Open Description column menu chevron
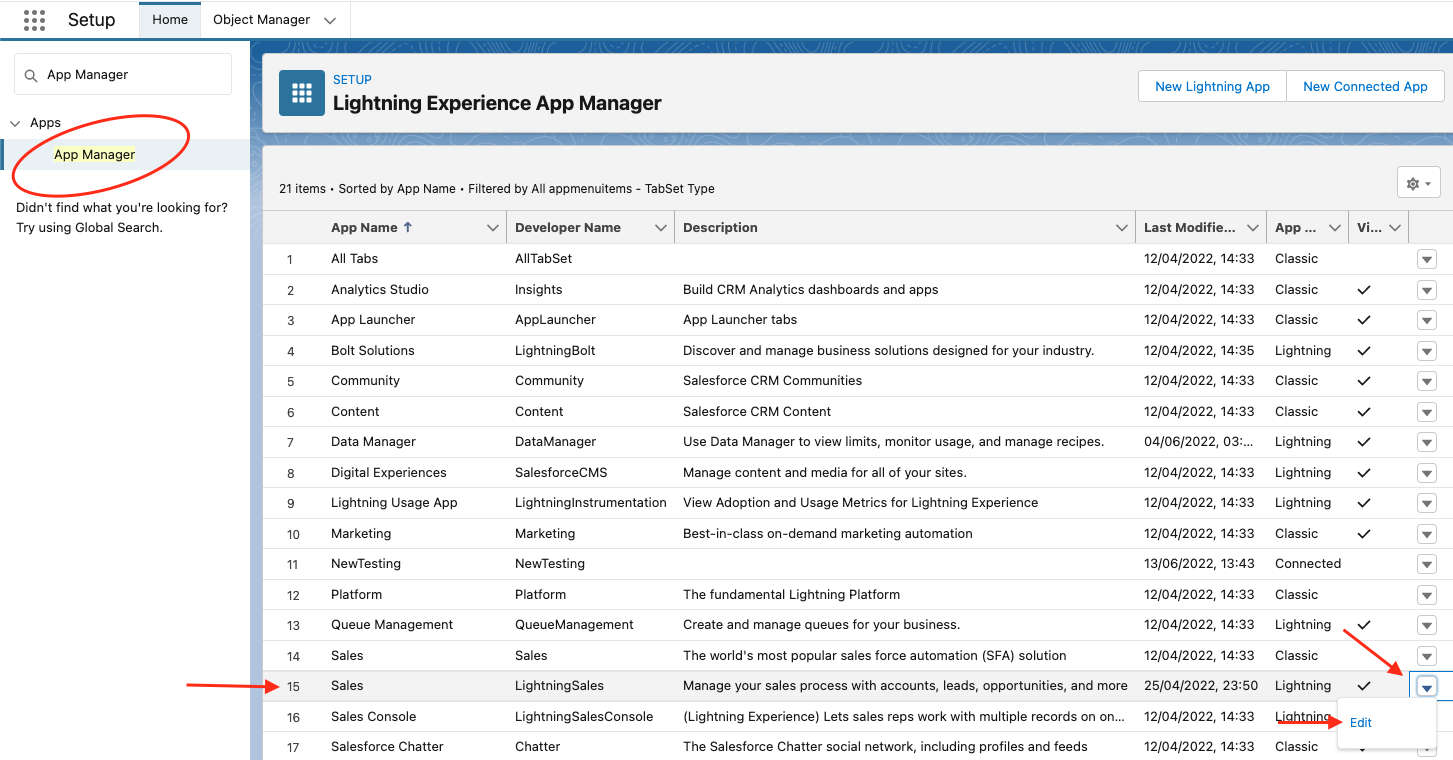 [x=1121, y=228]
